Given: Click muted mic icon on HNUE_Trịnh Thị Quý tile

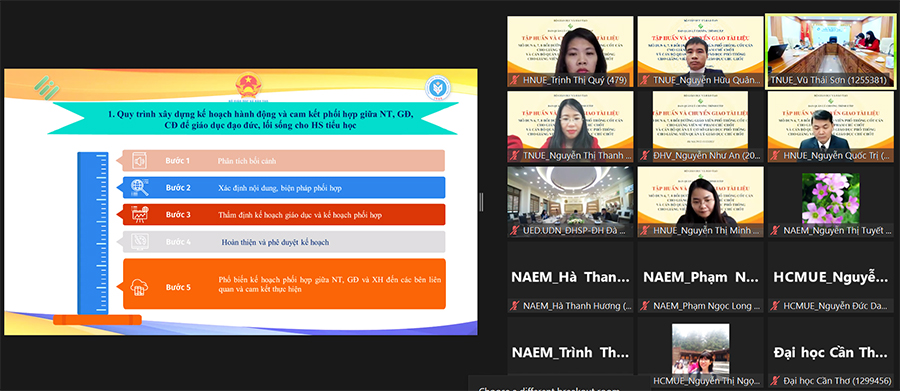Looking at the screenshot, I should pos(515,80).
